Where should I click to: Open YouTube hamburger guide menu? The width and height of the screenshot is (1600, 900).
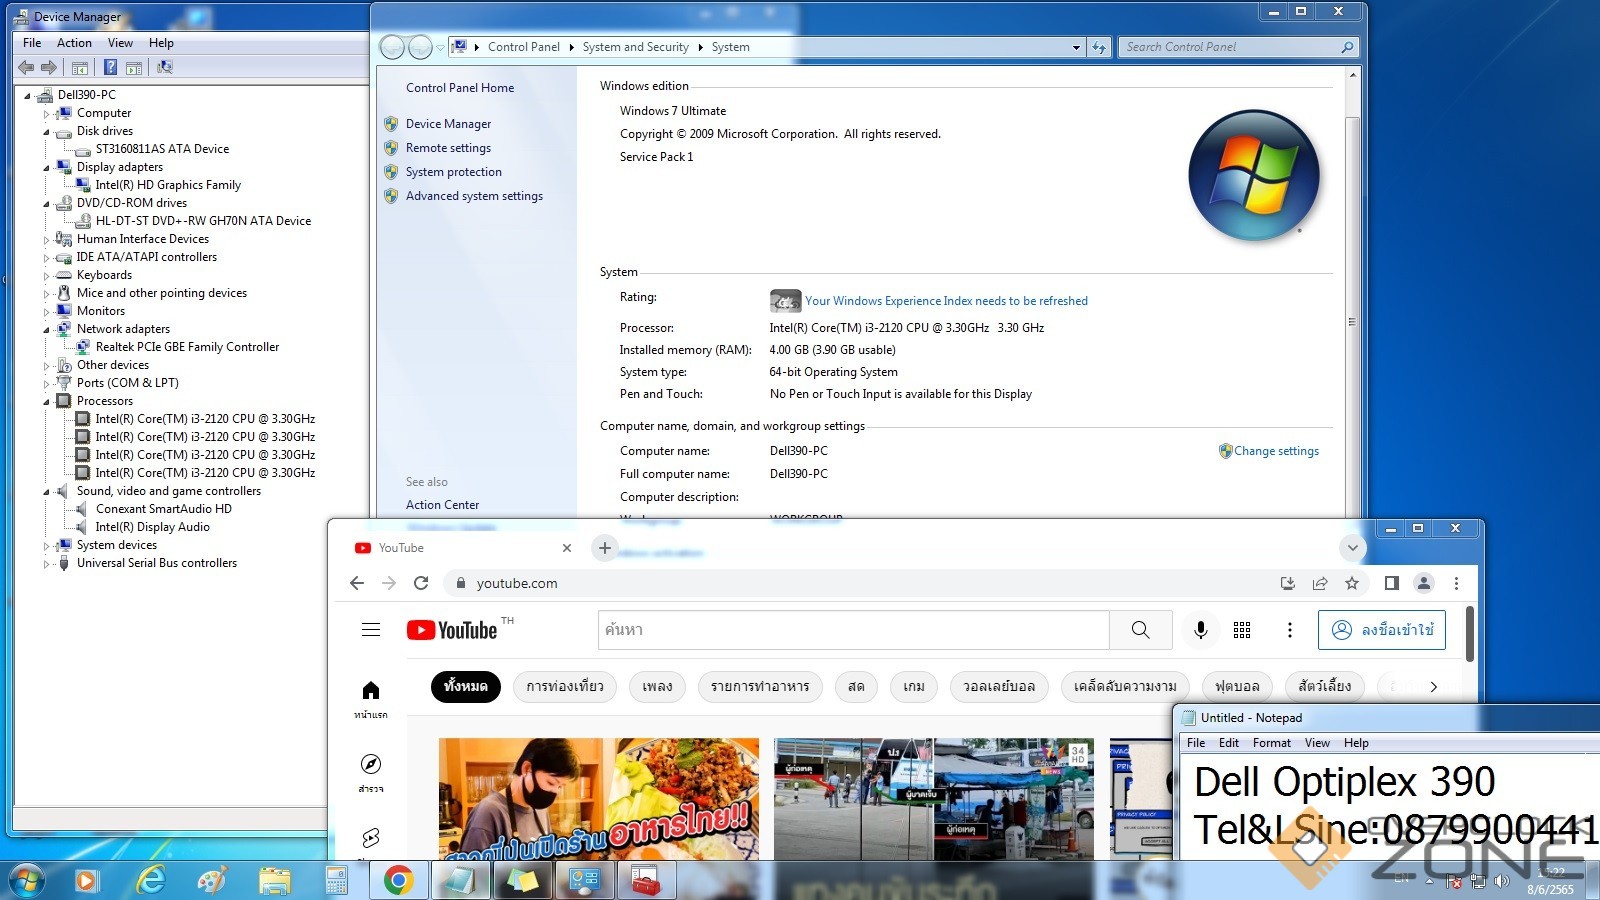tap(371, 630)
